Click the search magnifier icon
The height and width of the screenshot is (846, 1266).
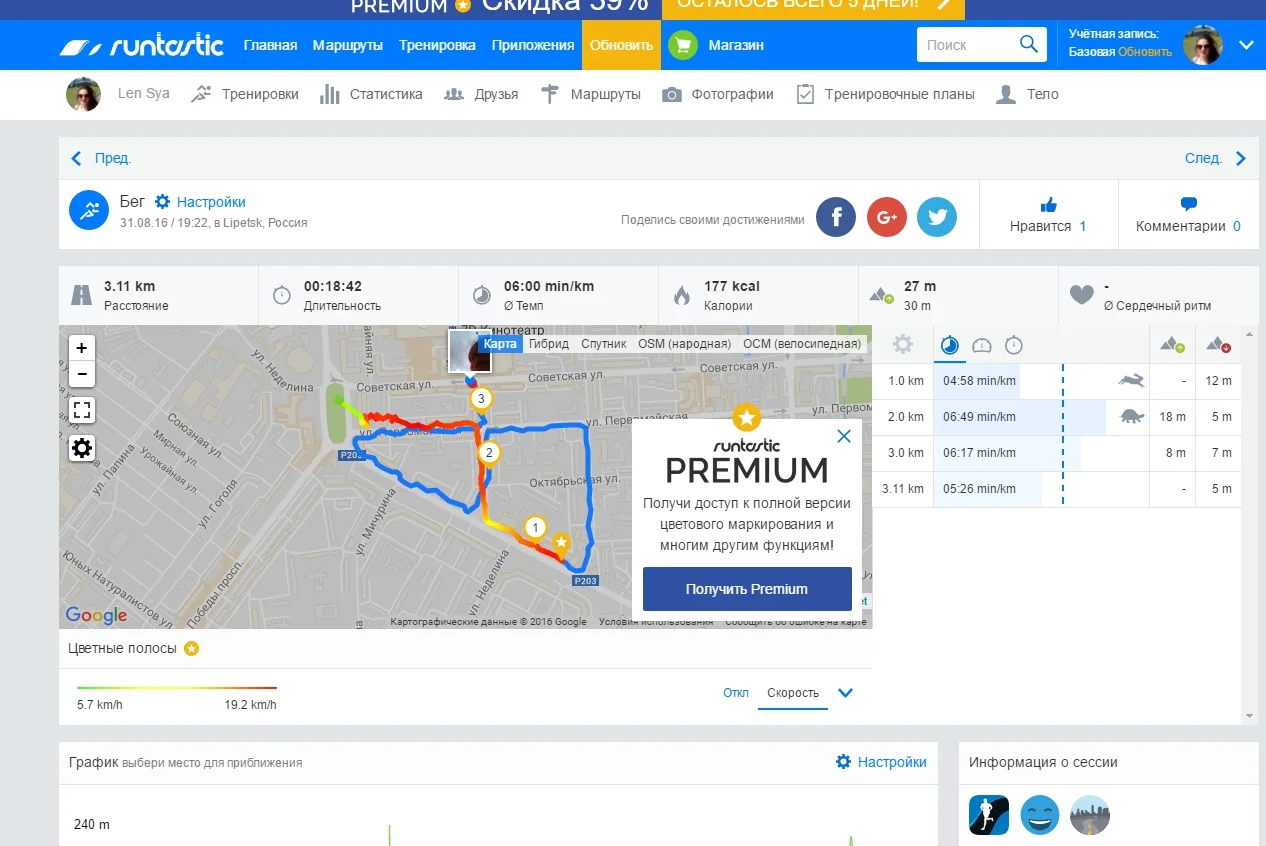click(x=1028, y=44)
